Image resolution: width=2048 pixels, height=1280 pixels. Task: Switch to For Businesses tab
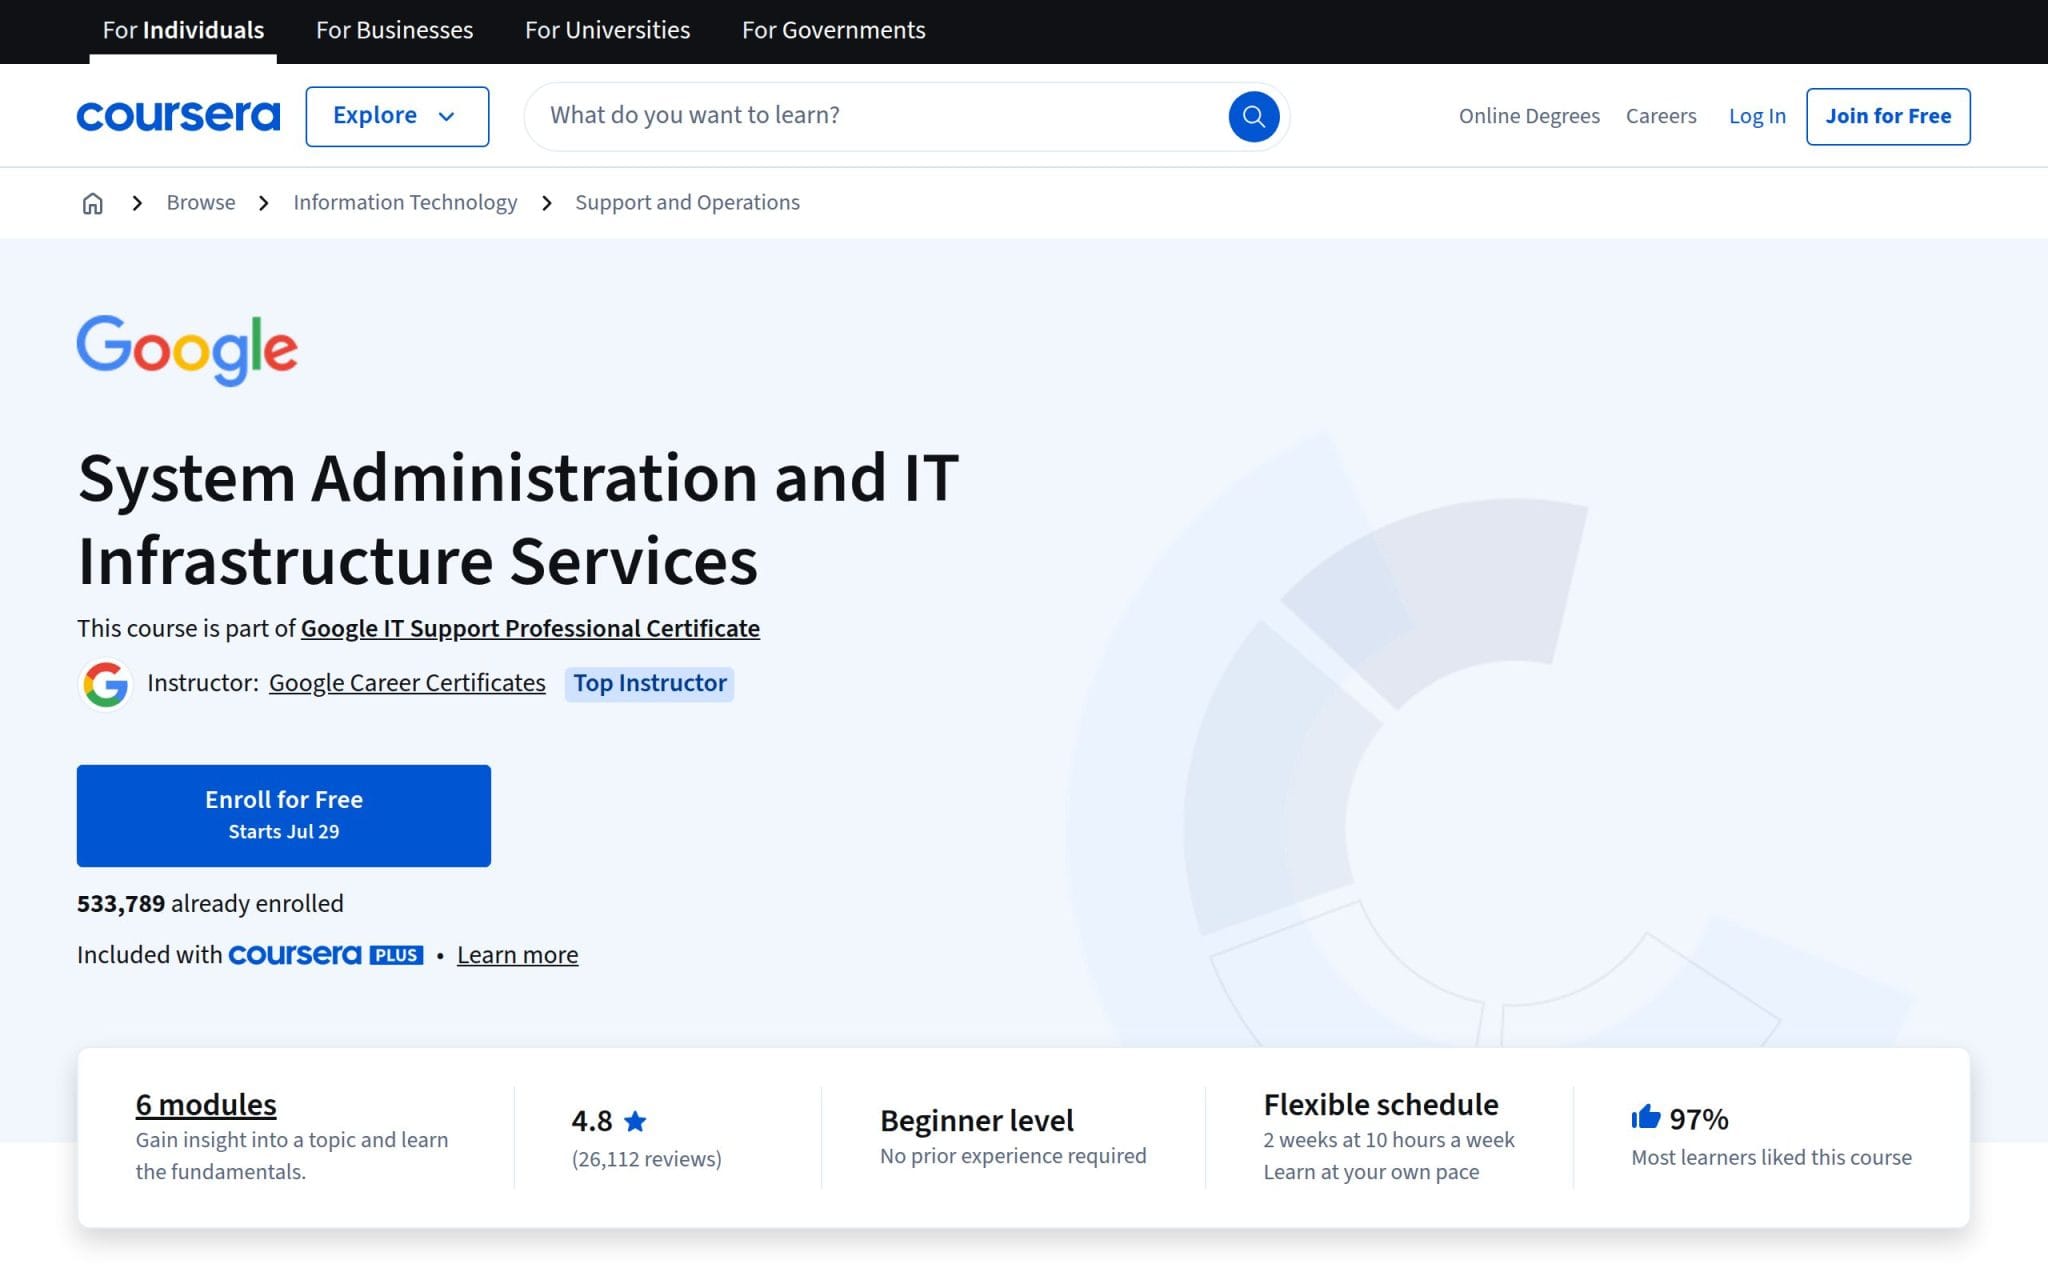point(394,30)
